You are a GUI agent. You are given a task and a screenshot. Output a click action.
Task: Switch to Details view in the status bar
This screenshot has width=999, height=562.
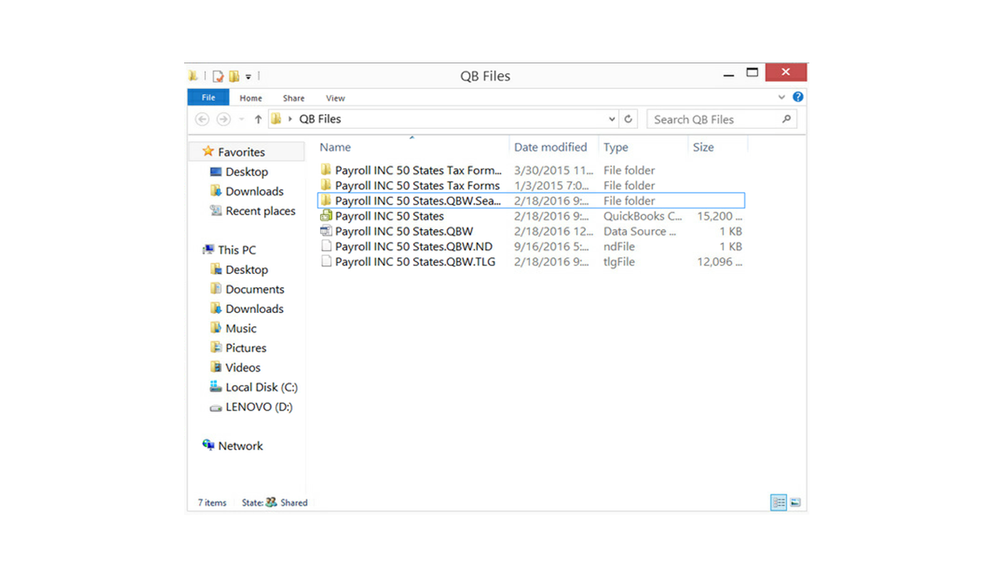click(x=779, y=503)
